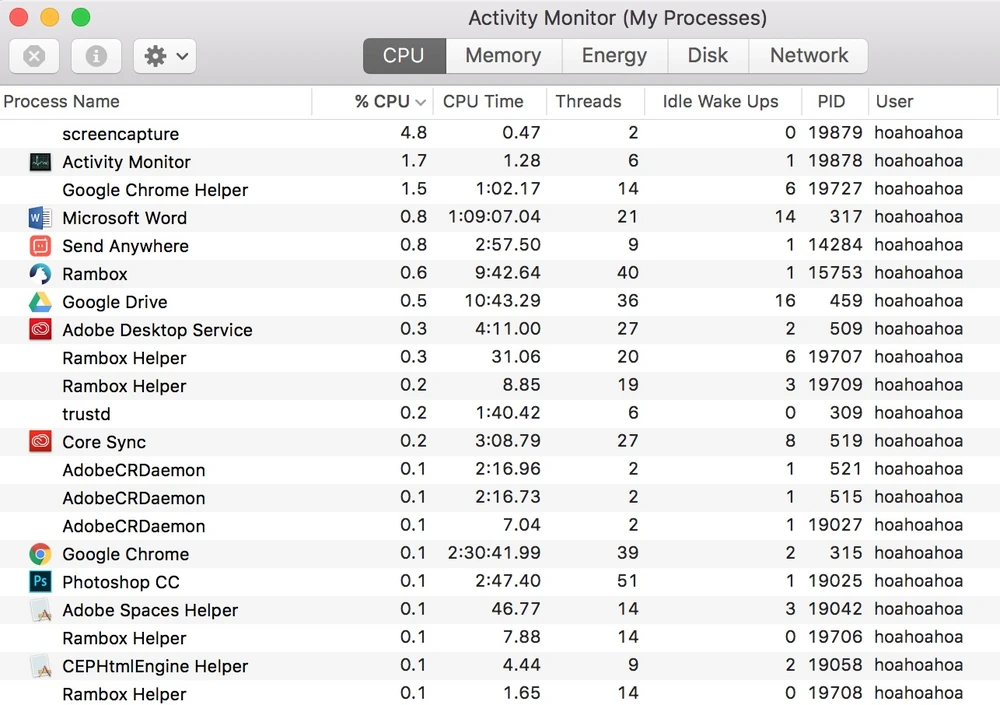The image size is (1000, 705).
Task: Click the Photoshop CC process icon
Action: (x=40, y=581)
